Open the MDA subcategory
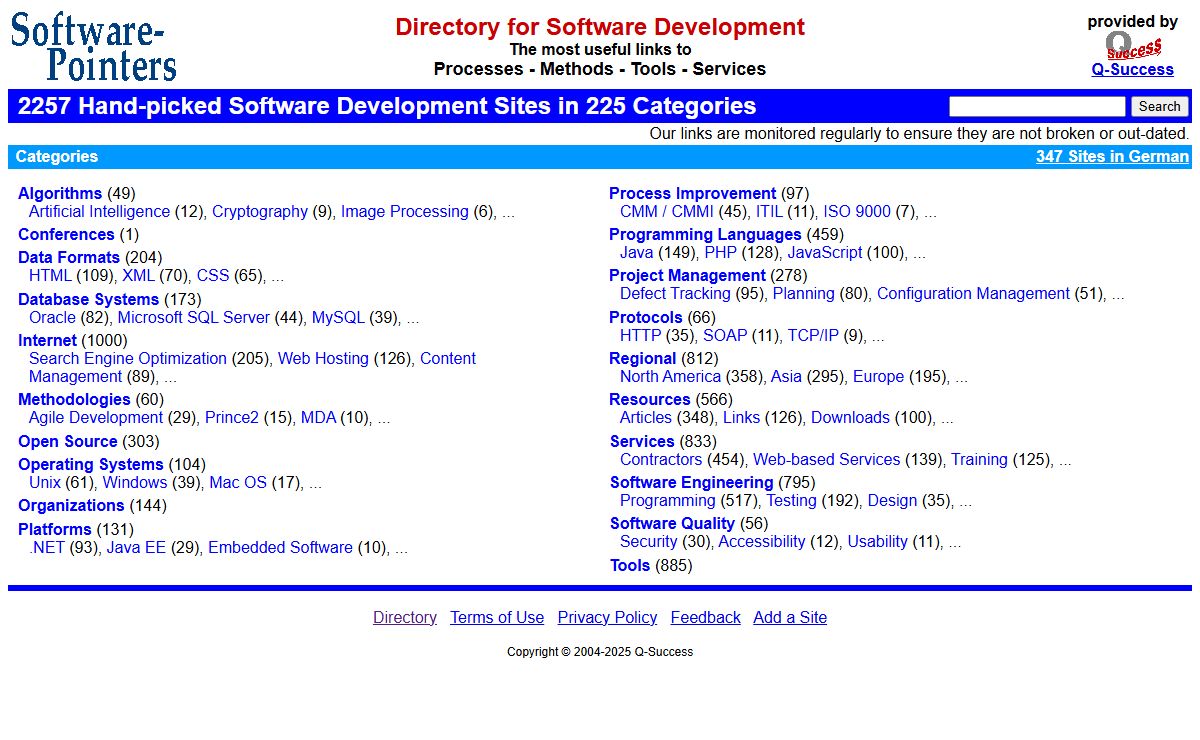The image size is (1200, 740). (x=318, y=418)
